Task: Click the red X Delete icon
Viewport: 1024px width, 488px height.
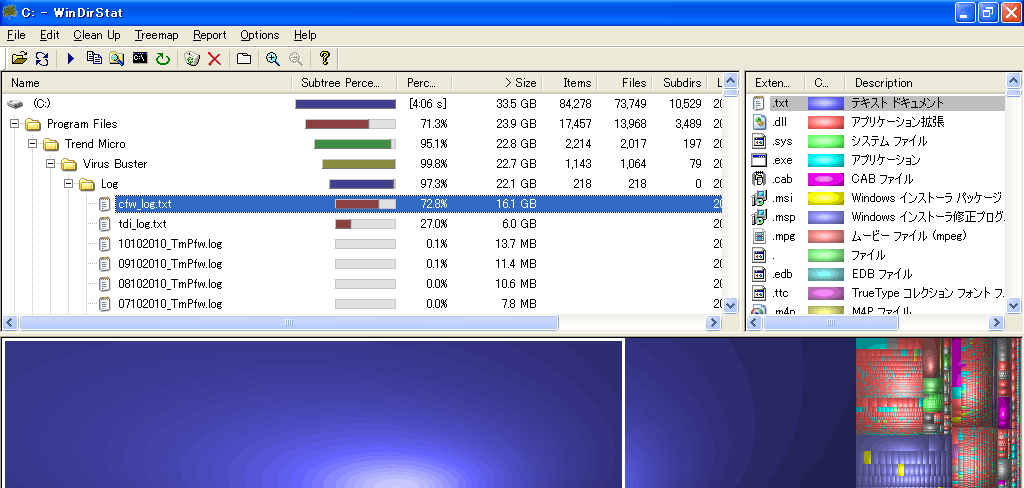Action: 214,59
